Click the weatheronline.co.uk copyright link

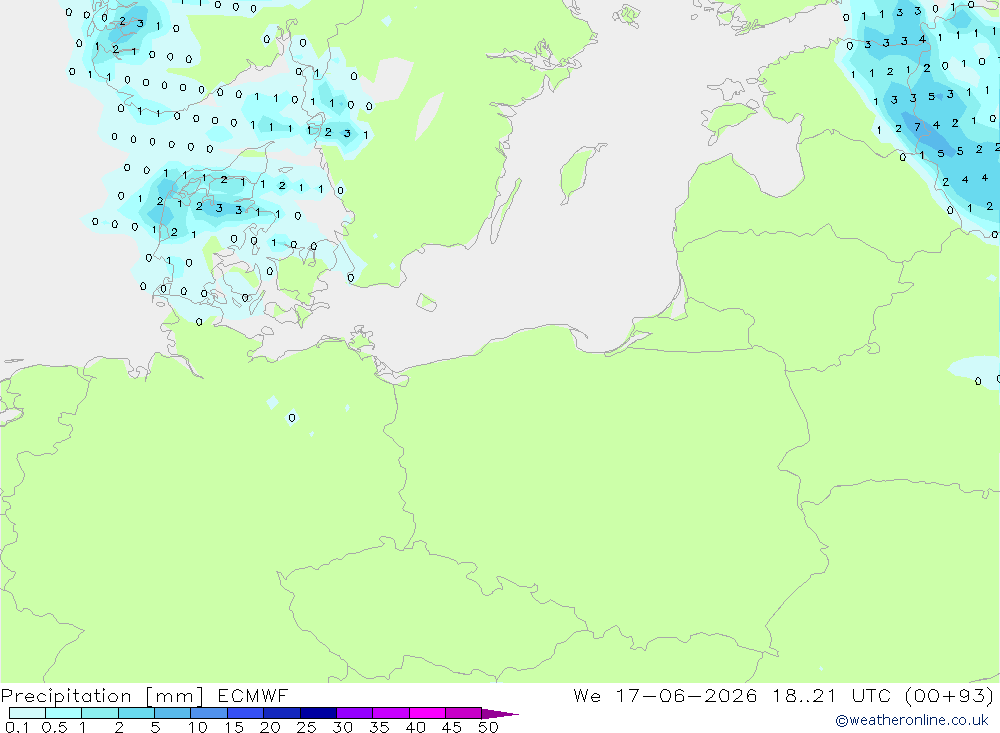pos(912,720)
